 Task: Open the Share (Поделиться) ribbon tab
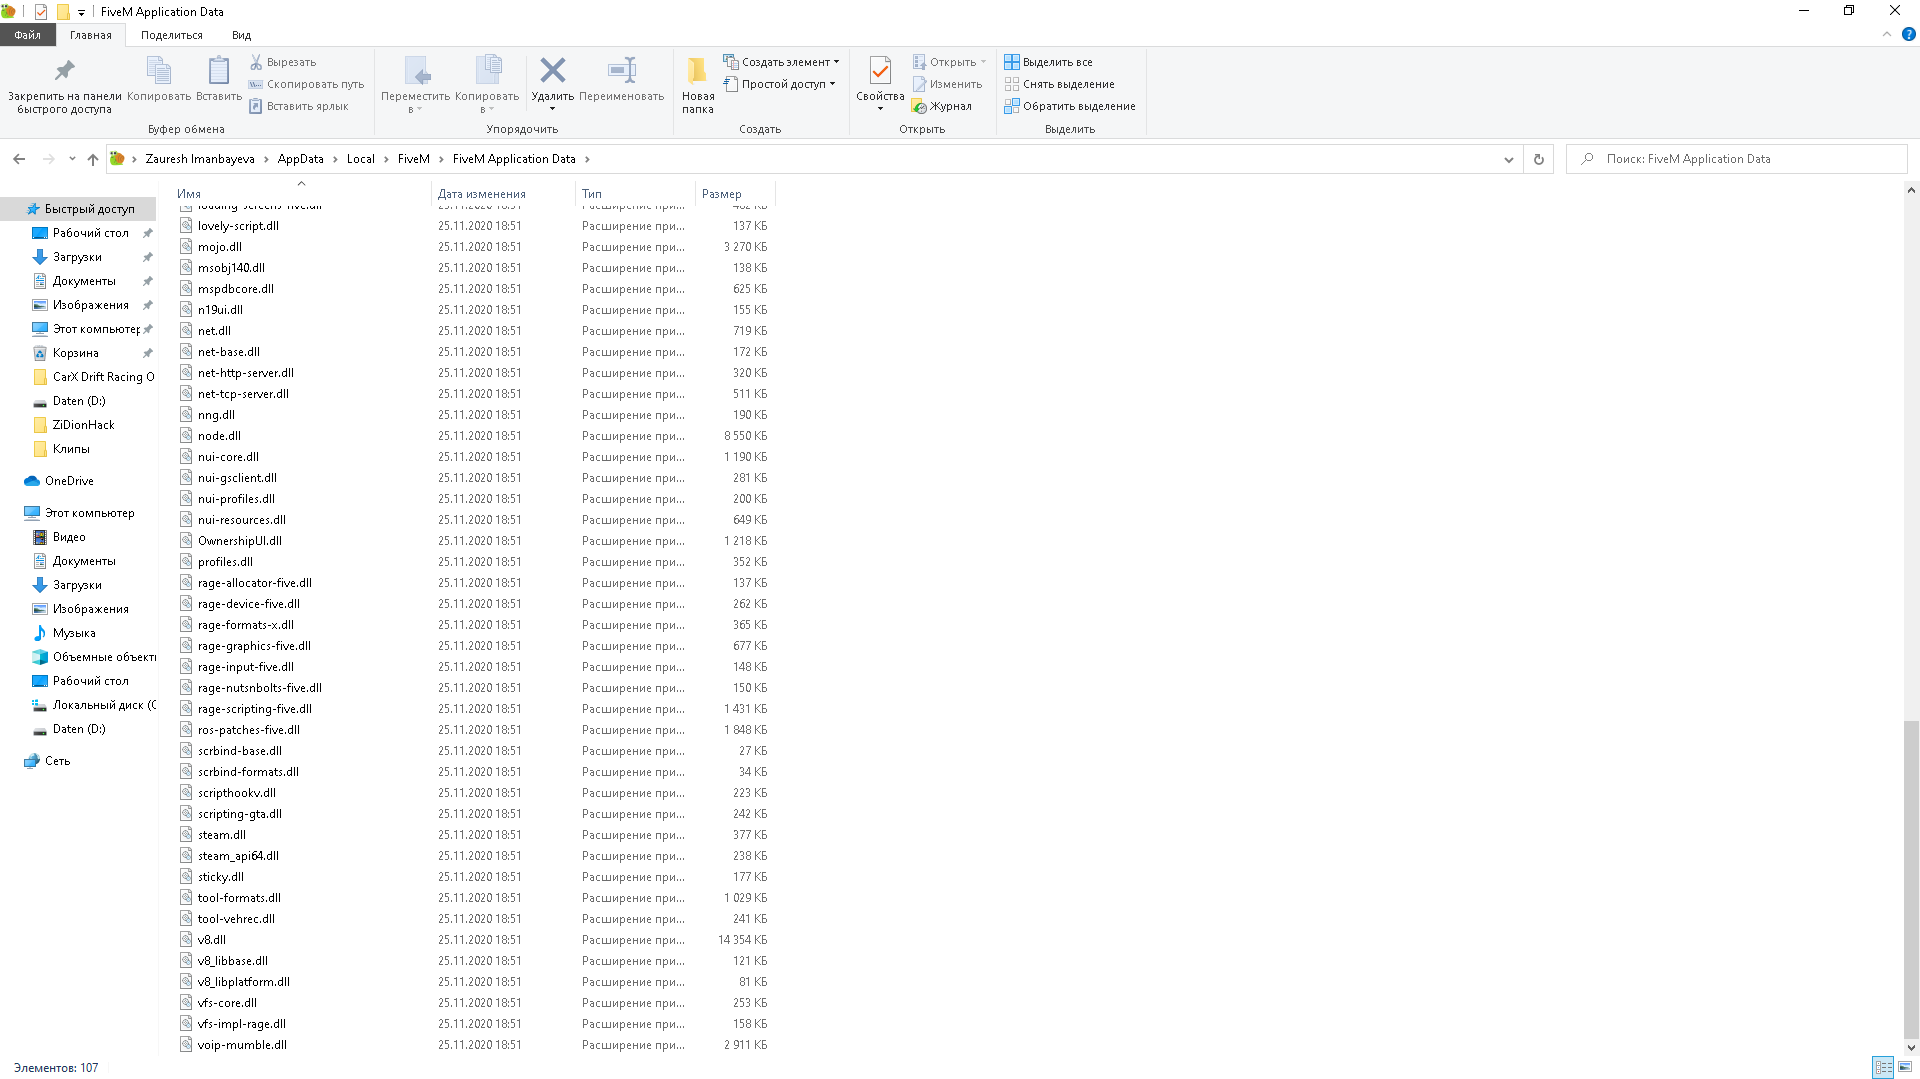point(171,35)
